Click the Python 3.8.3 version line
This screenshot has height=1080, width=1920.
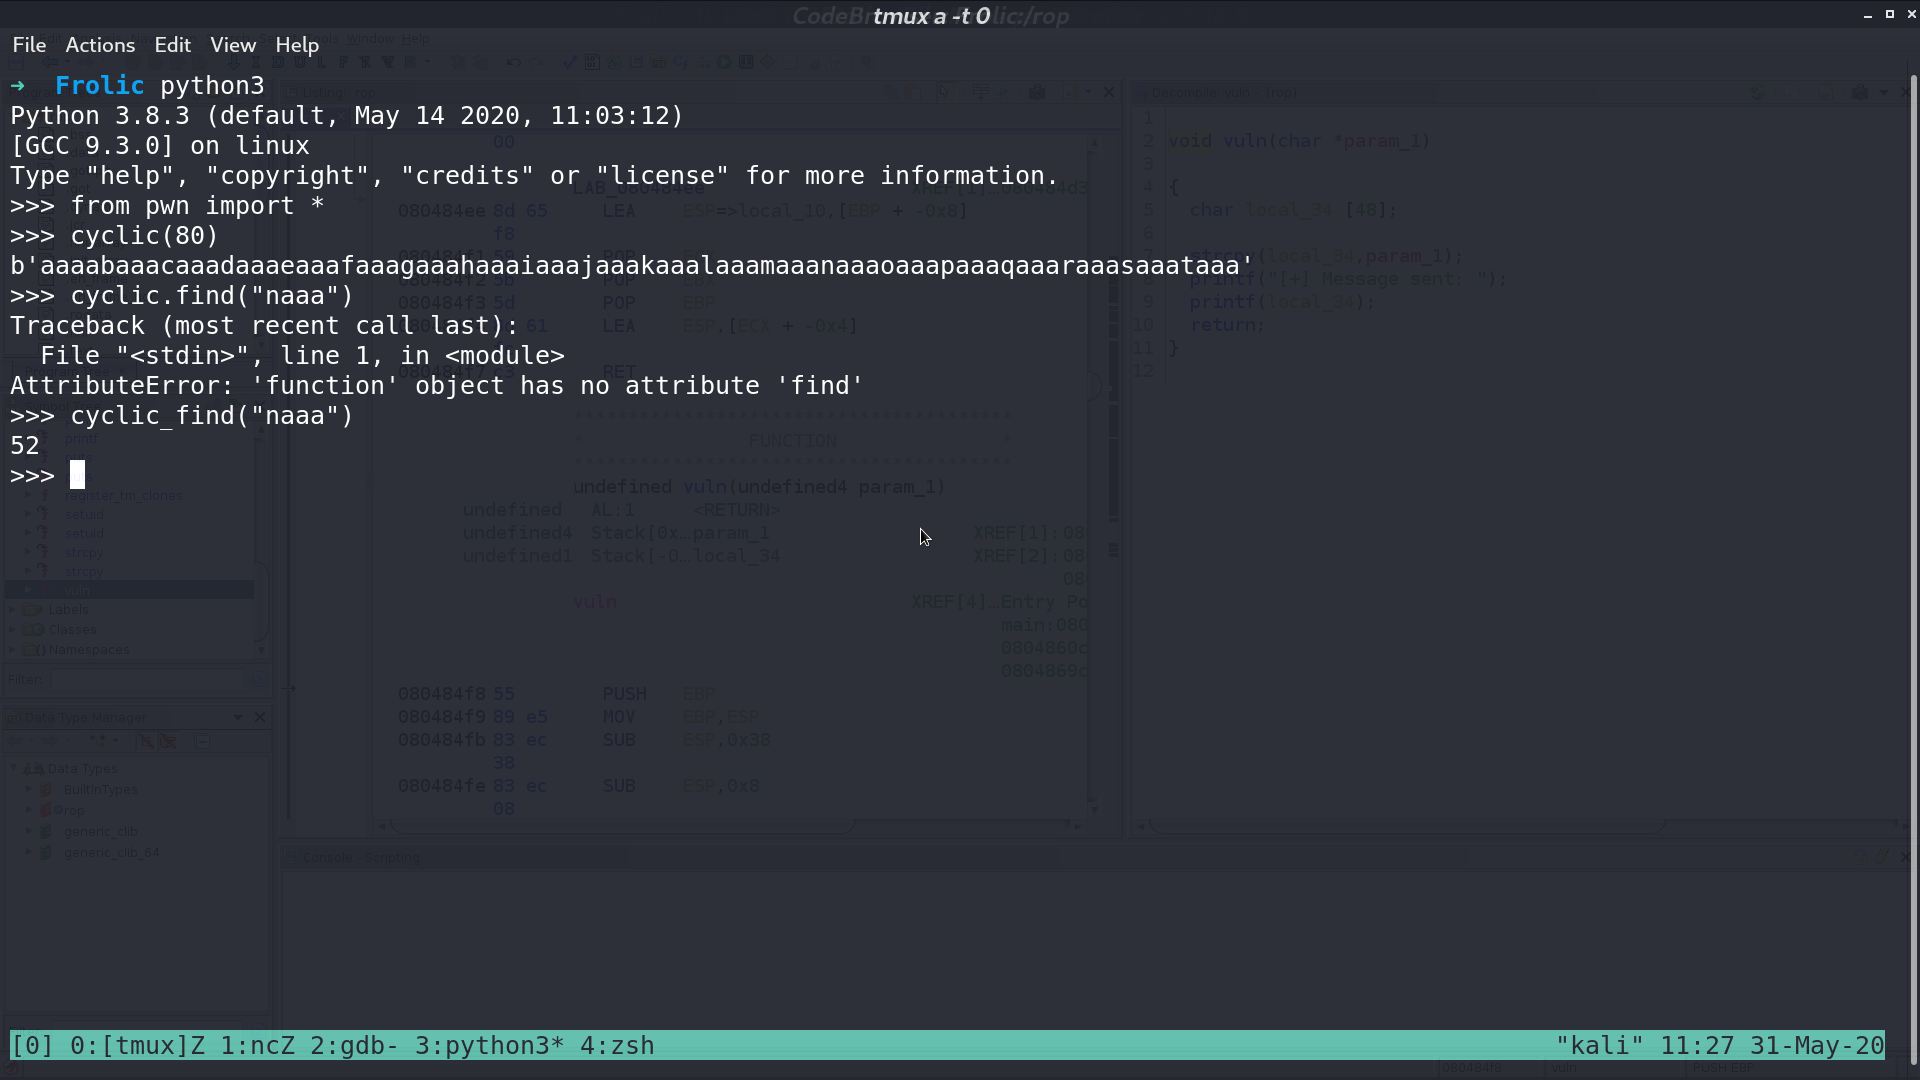tap(347, 116)
